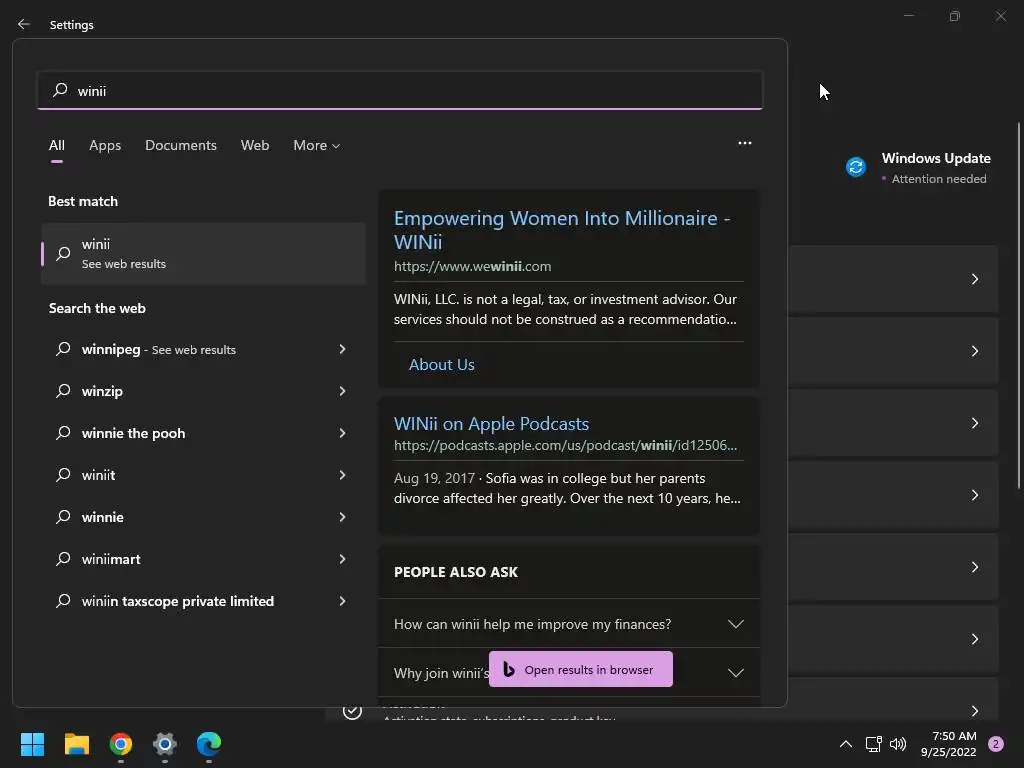Click the search text field containing winii

[x=400, y=90]
